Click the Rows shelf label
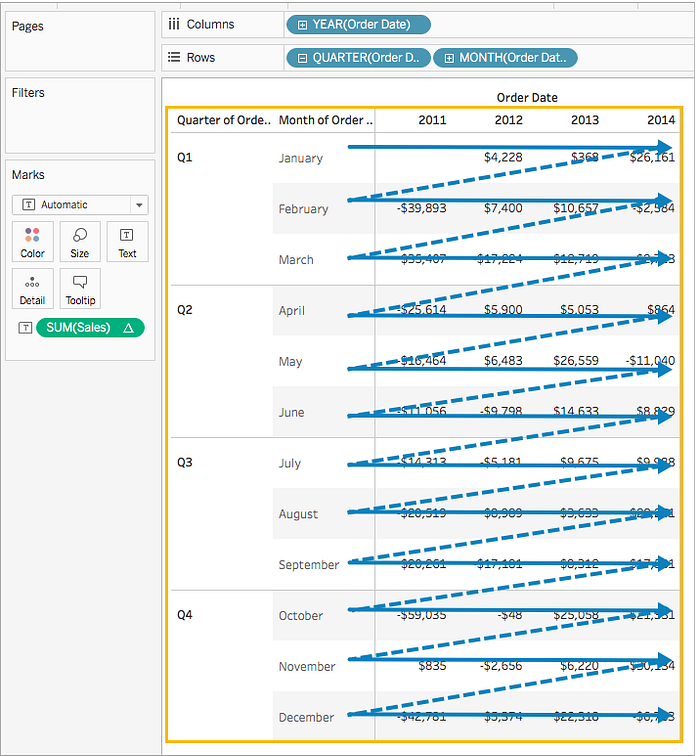Screen dimensions: 700x756 click(x=201, y=57)
